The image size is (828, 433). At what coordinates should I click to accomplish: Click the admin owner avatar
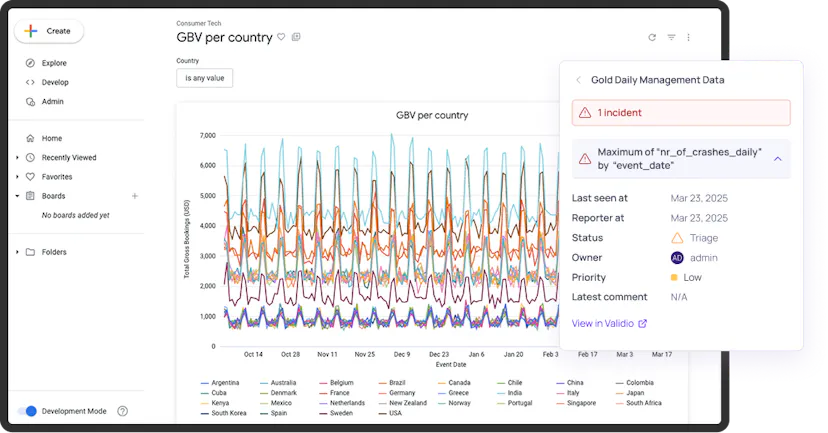pyautogui.click(x=677, y=258)
